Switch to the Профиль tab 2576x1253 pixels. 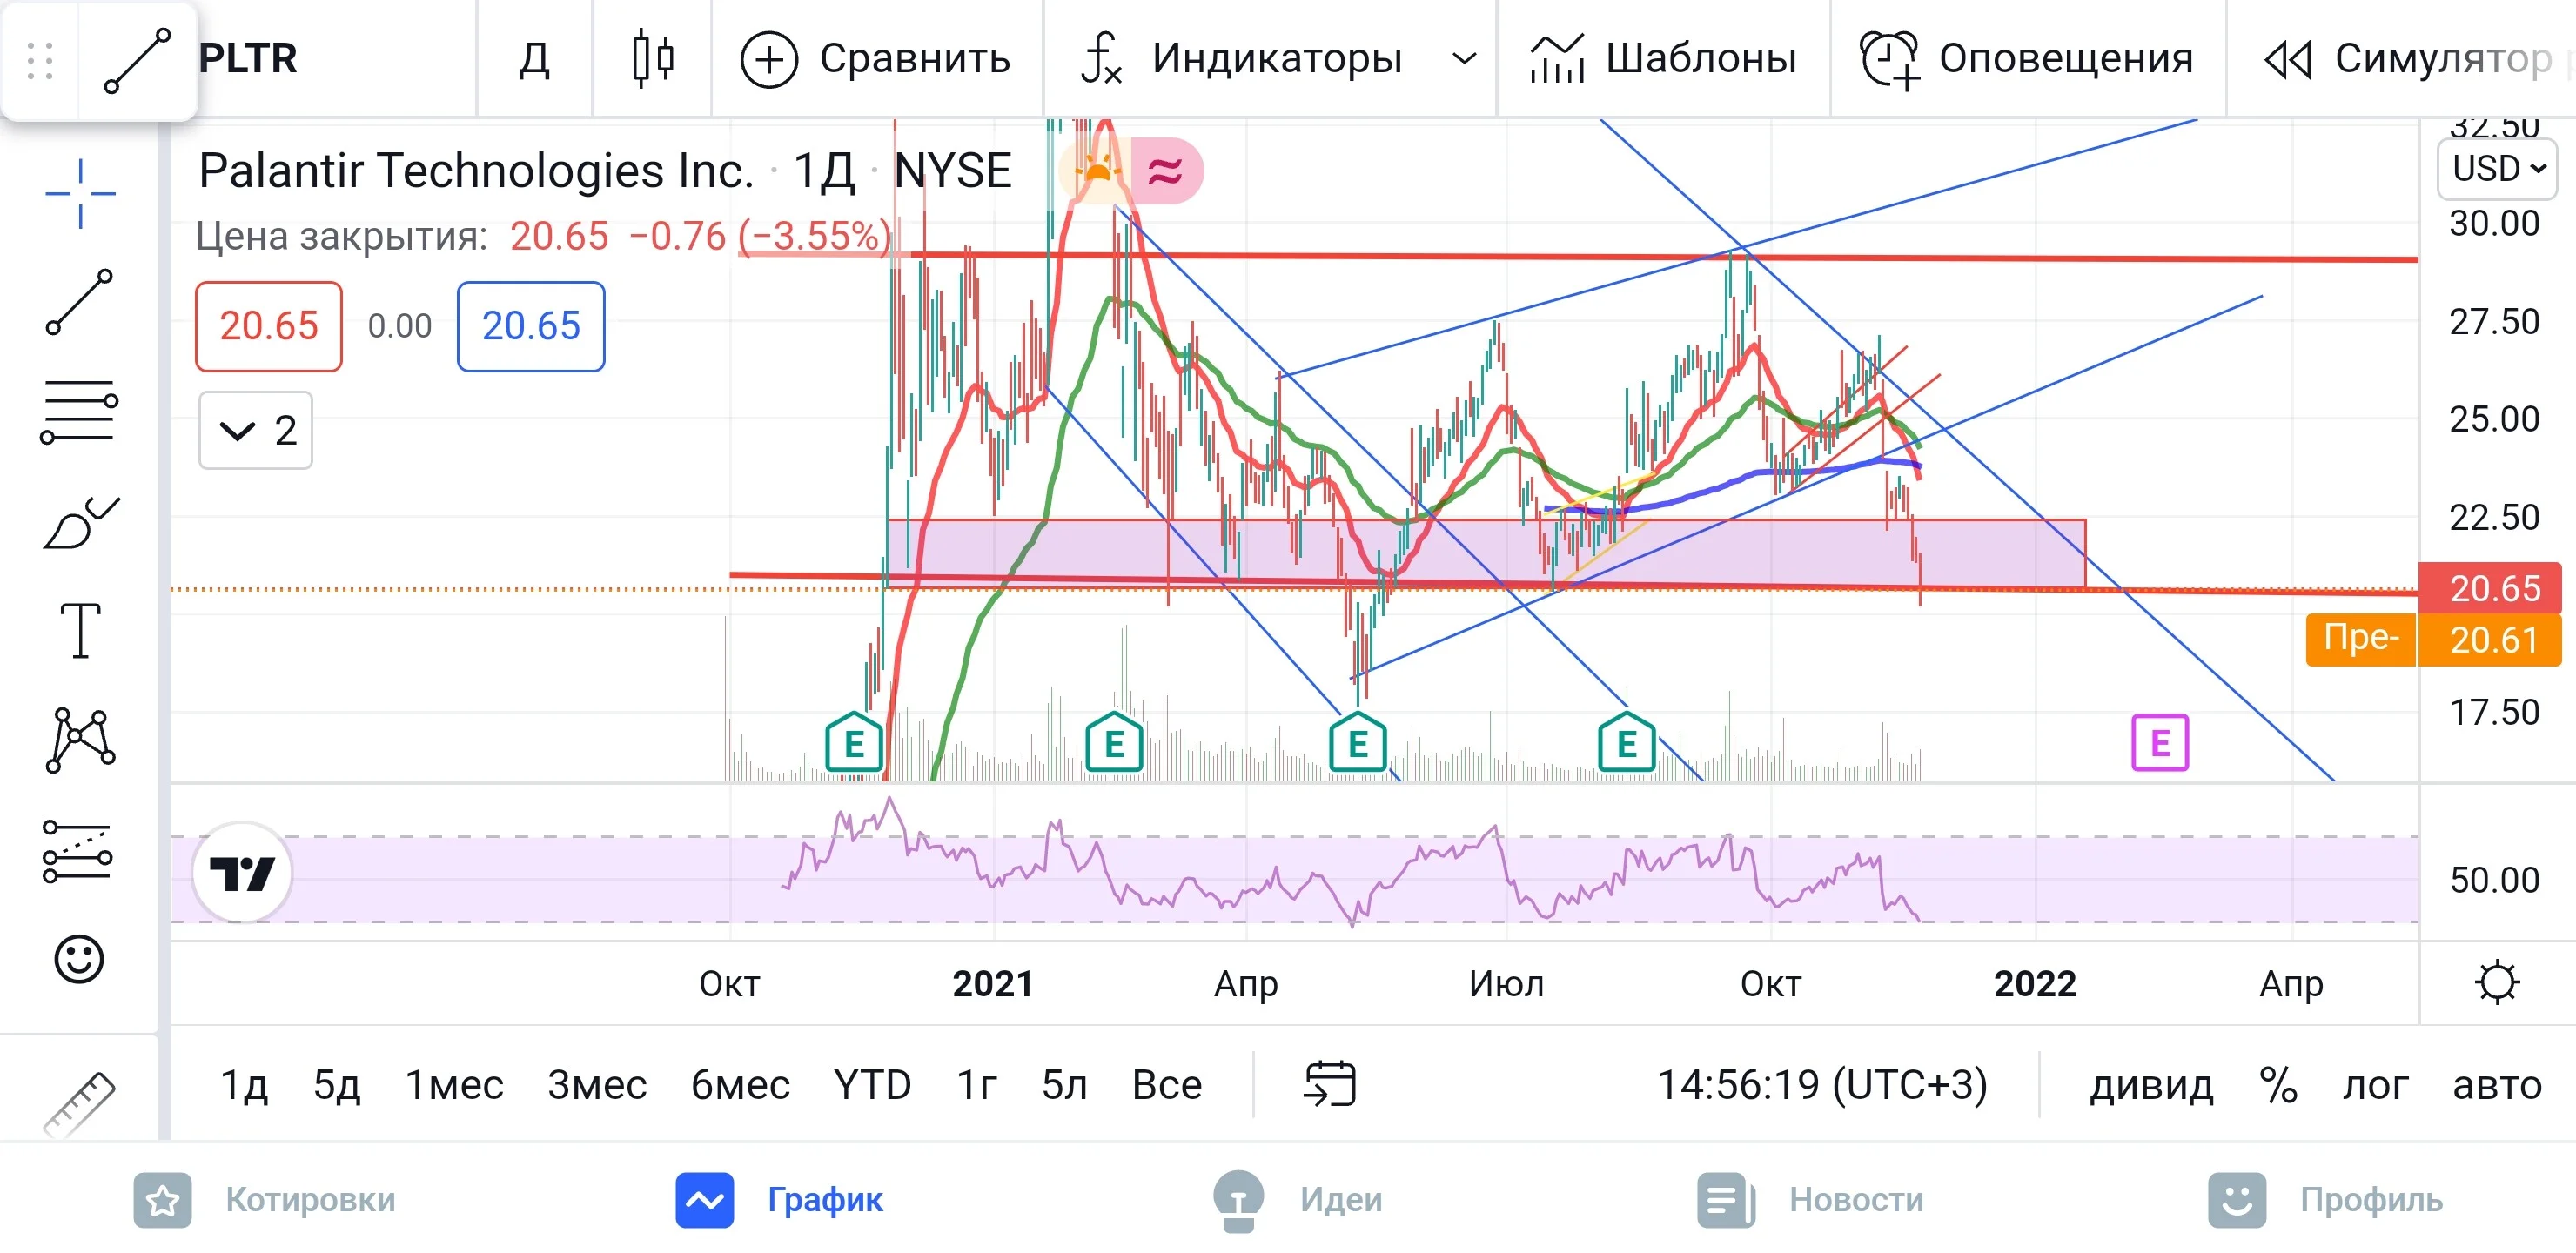[x=2325, y=1199]
